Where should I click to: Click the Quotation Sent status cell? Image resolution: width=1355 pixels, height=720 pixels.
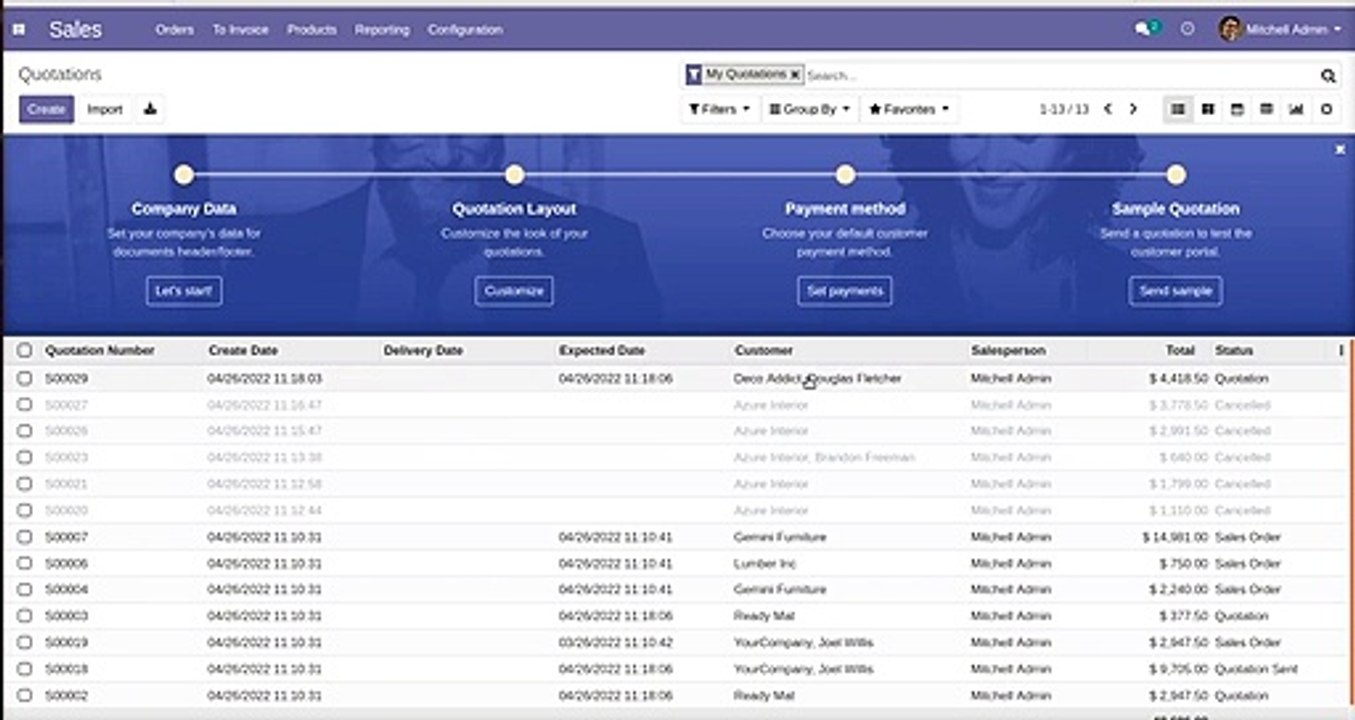(1256, 668)
